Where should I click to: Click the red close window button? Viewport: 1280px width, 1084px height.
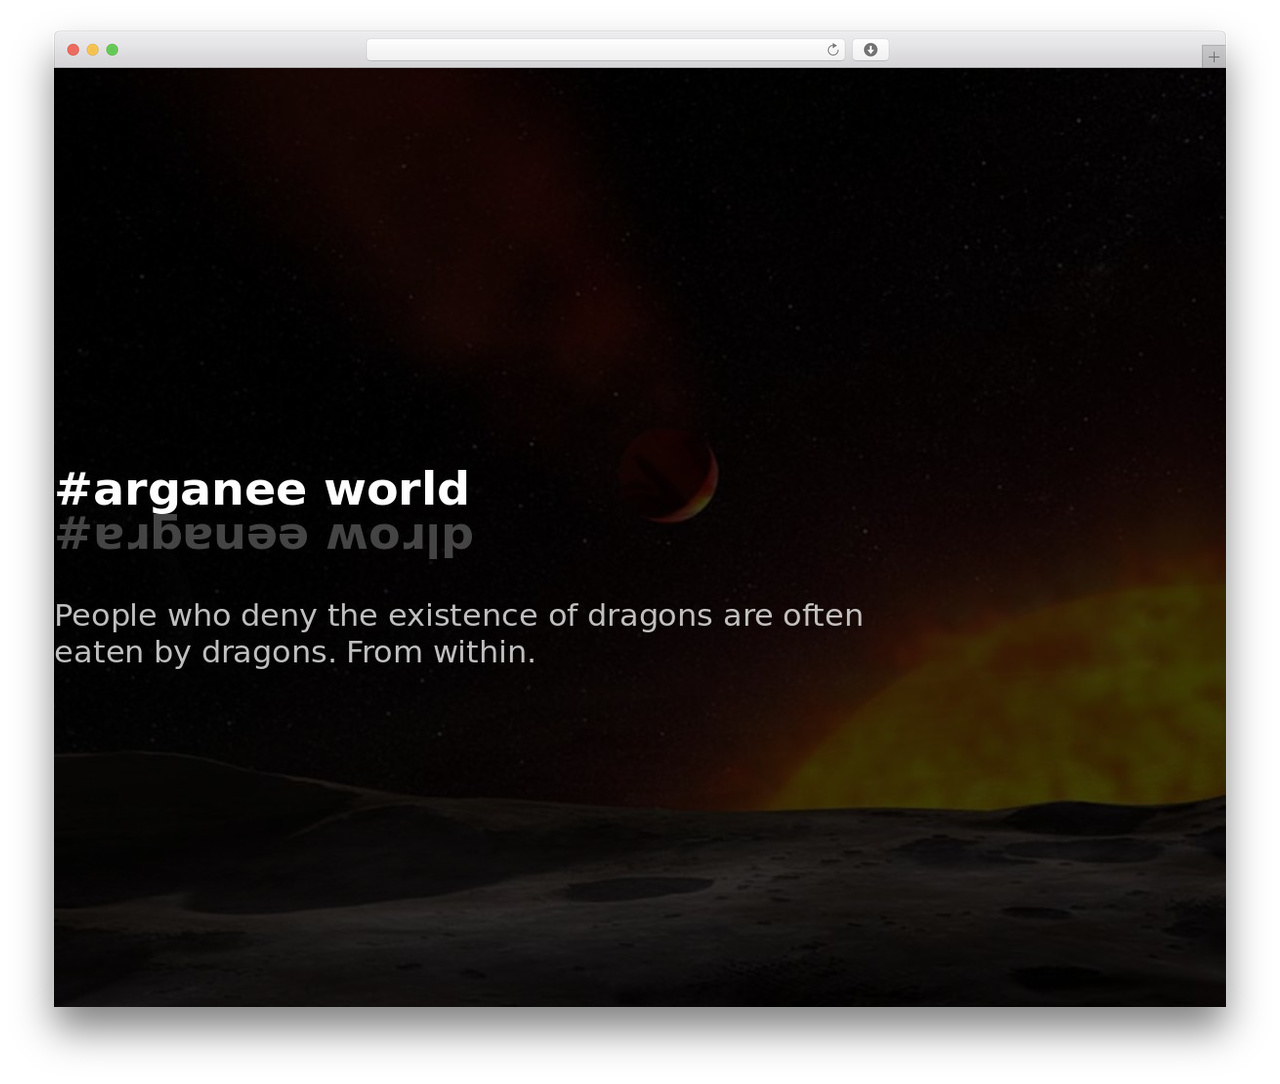tap(73, 50)
